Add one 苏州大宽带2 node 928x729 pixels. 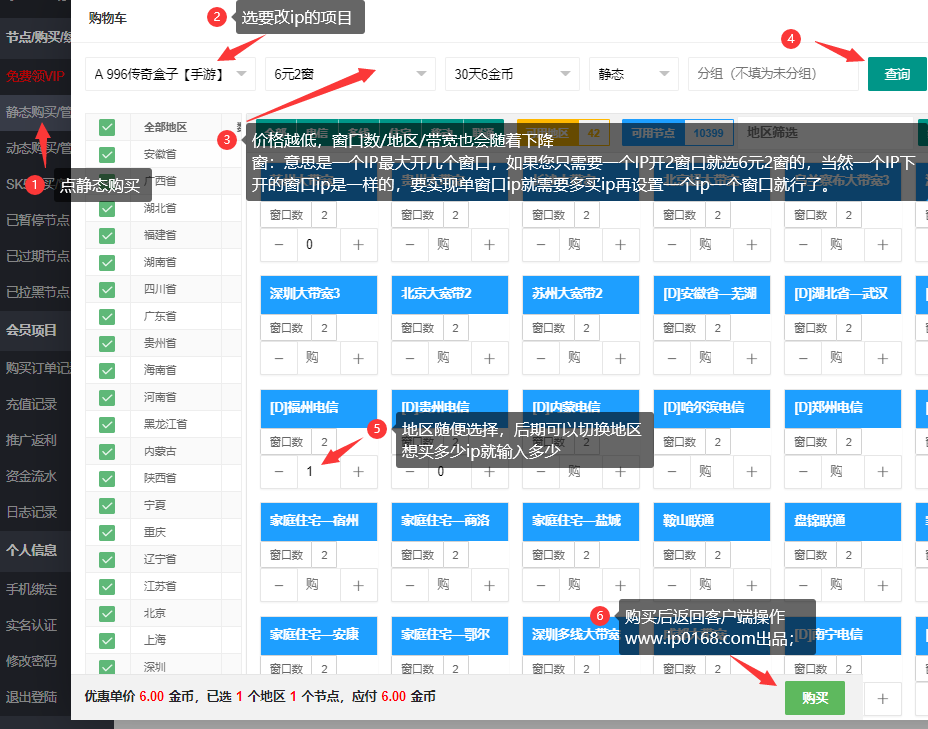point(620,358)
